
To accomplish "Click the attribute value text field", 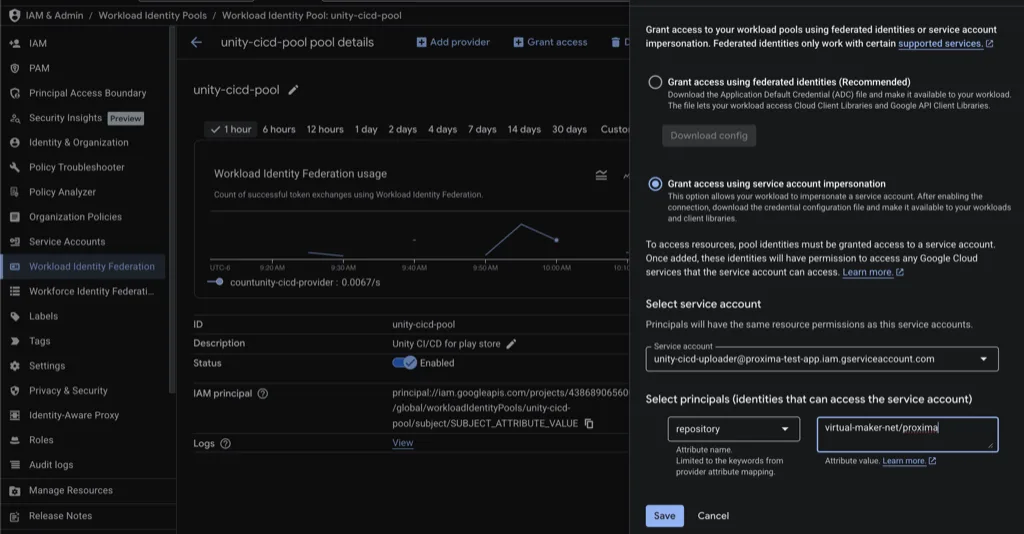I will (x=907, y=434).
